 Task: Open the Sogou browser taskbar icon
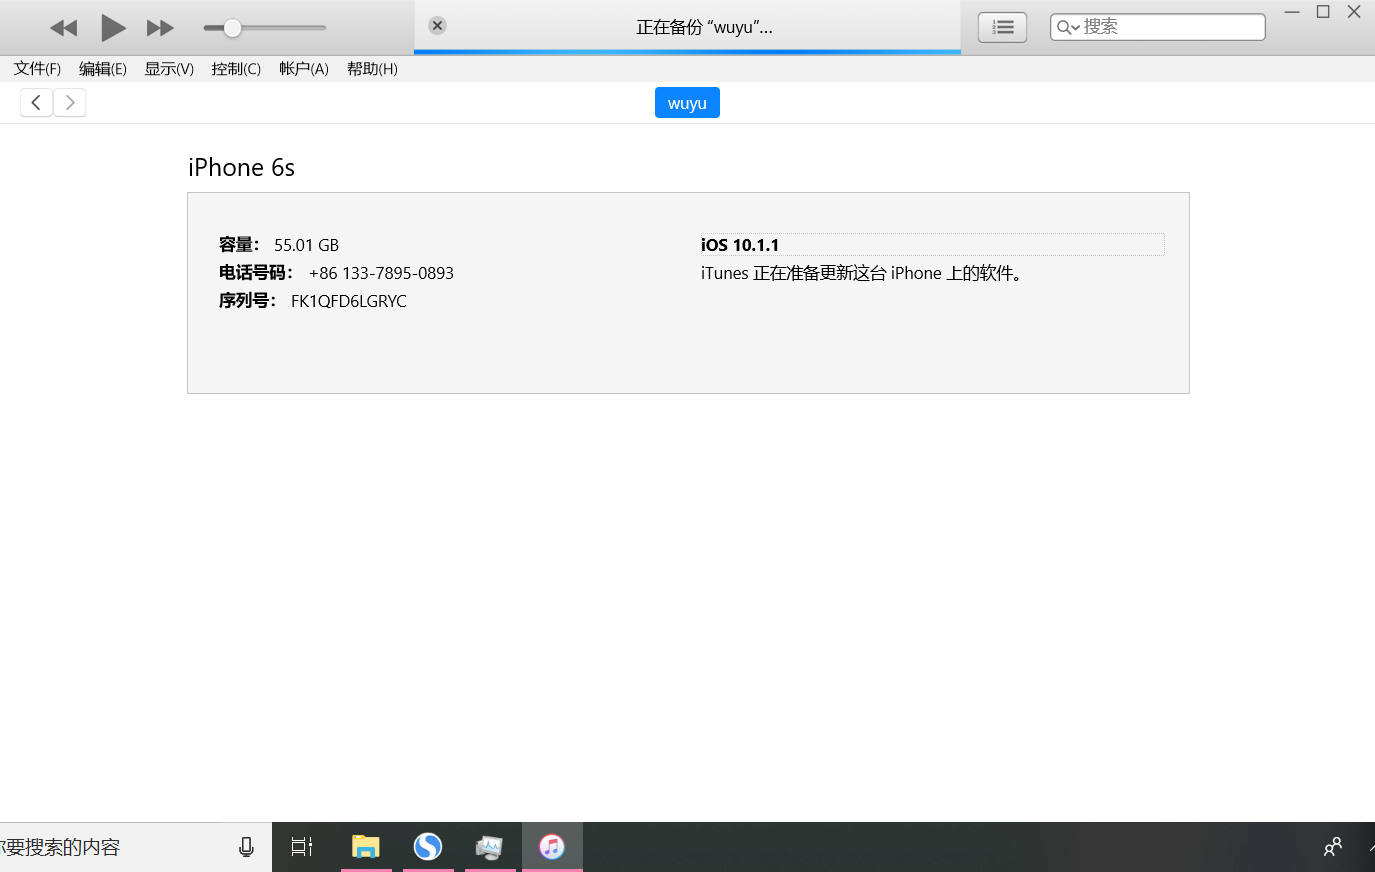(428, 847)
